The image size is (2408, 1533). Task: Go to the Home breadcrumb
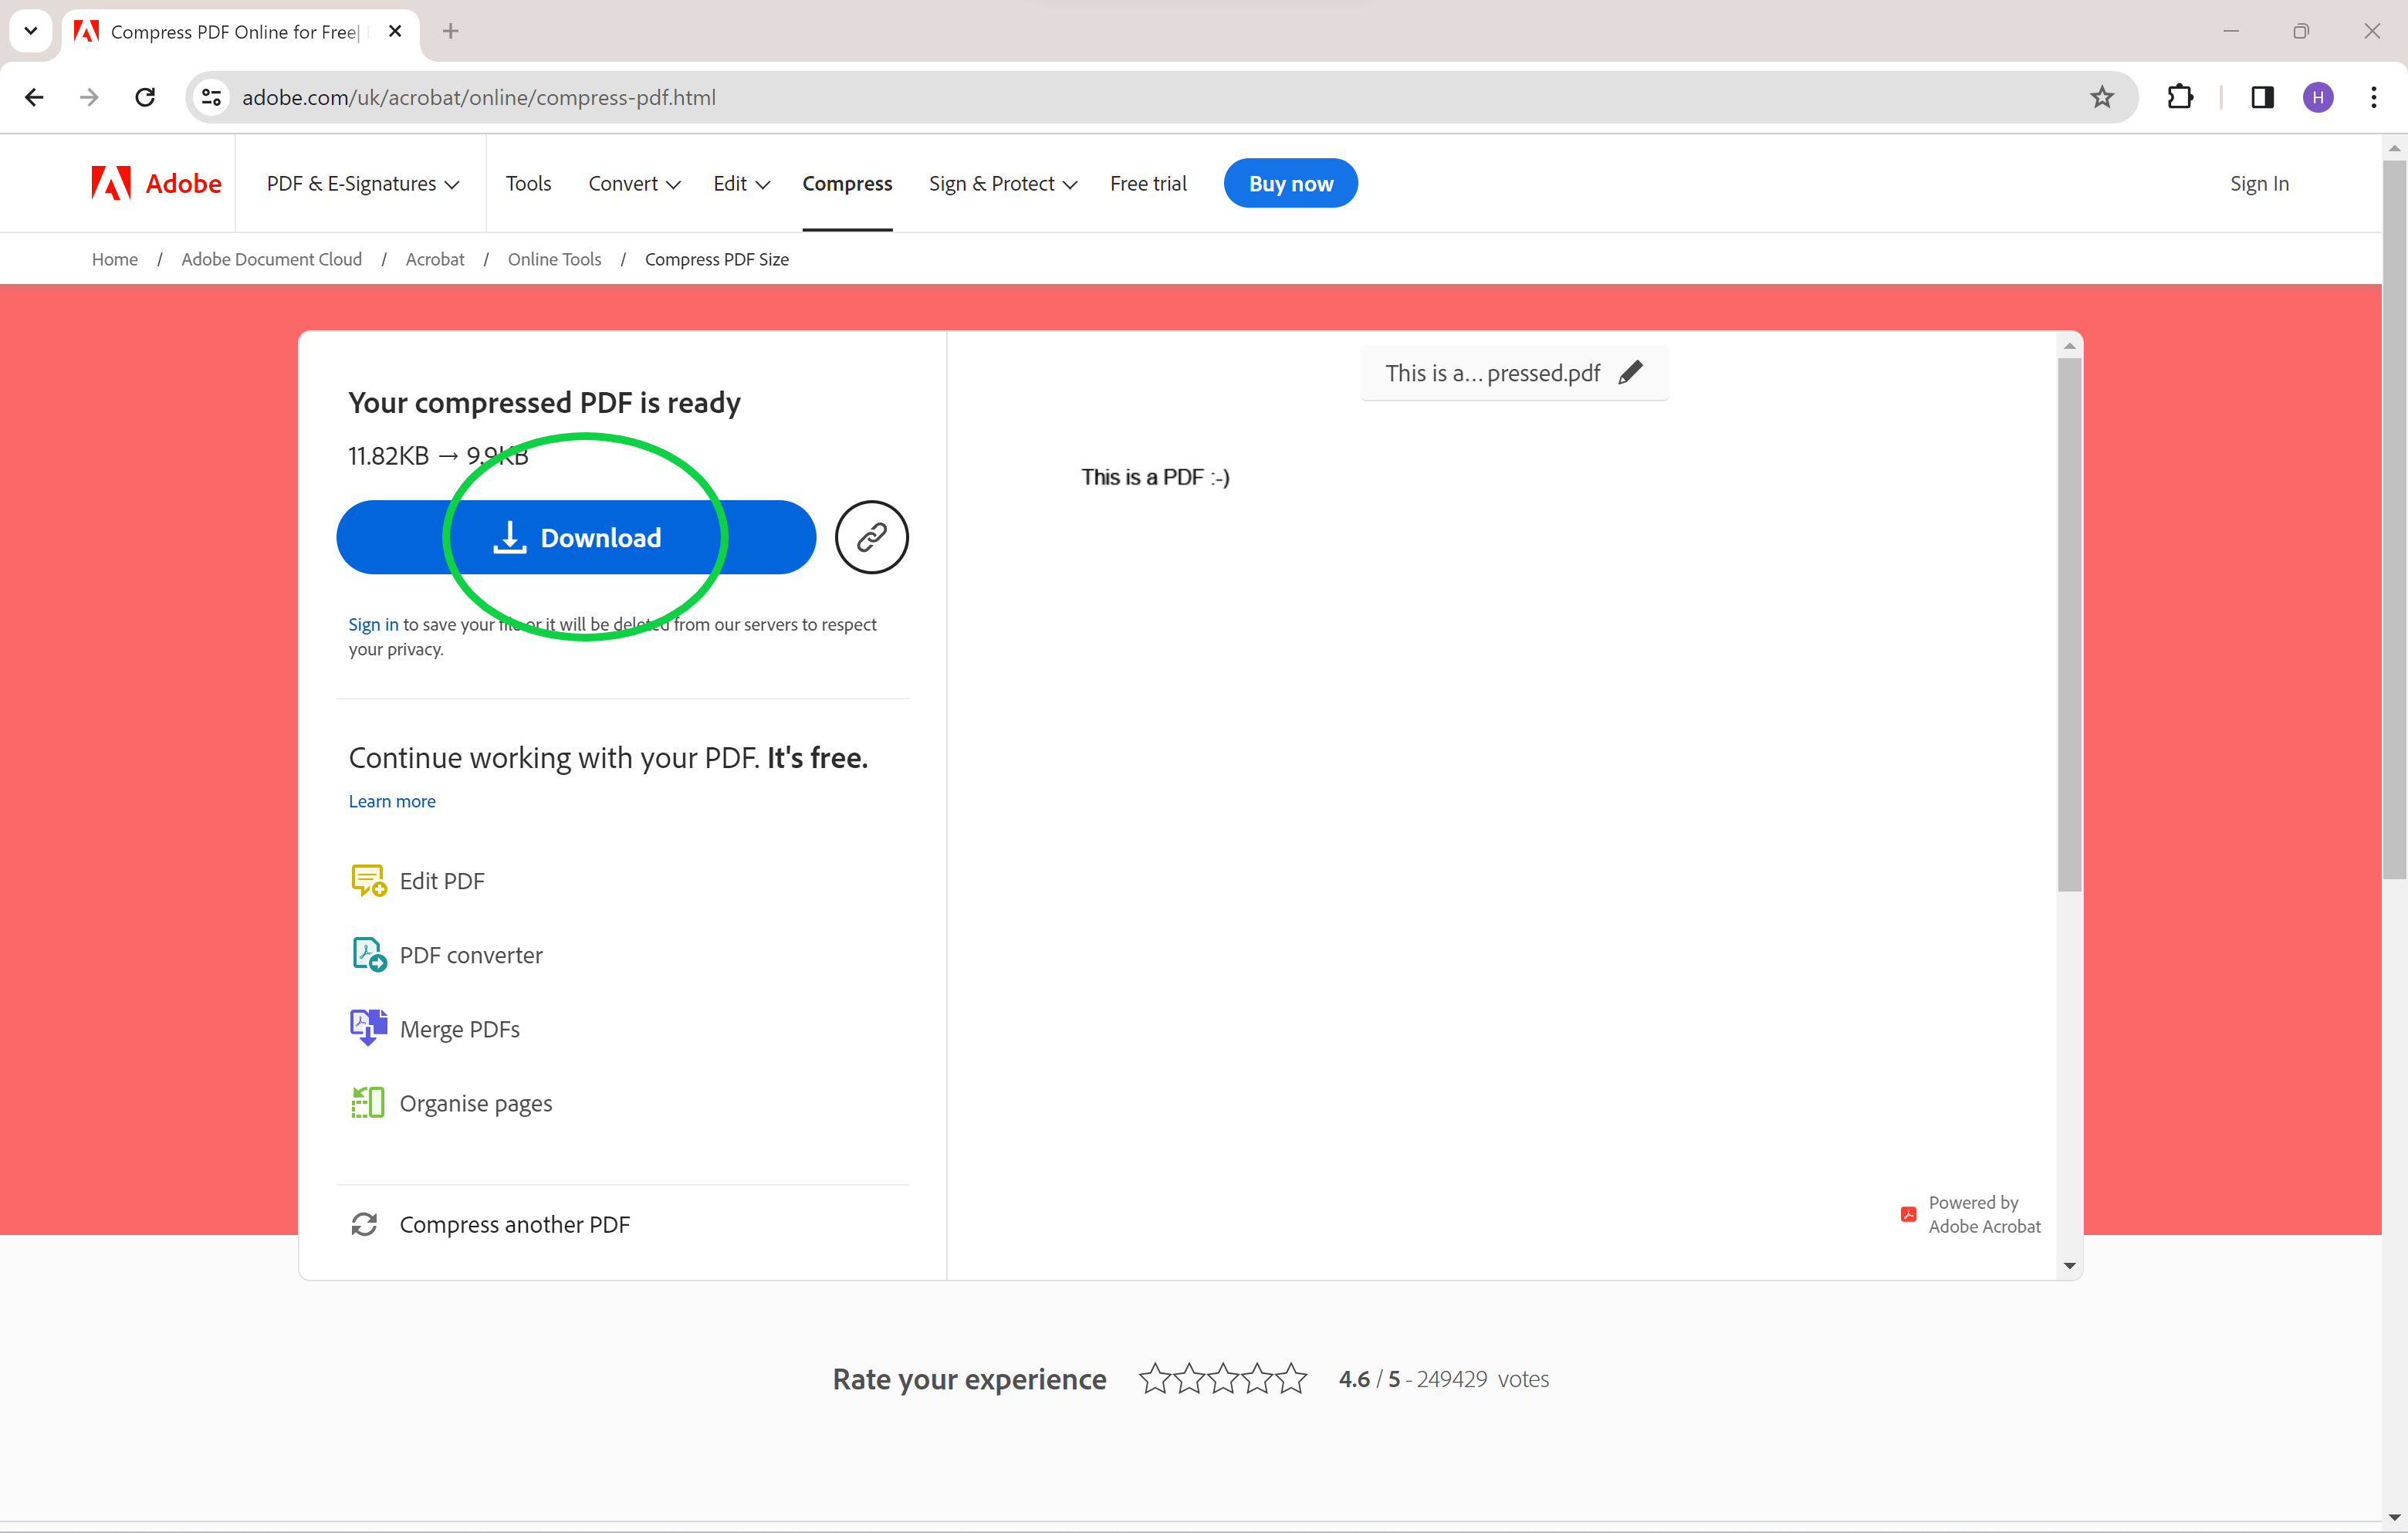(115, 259)
